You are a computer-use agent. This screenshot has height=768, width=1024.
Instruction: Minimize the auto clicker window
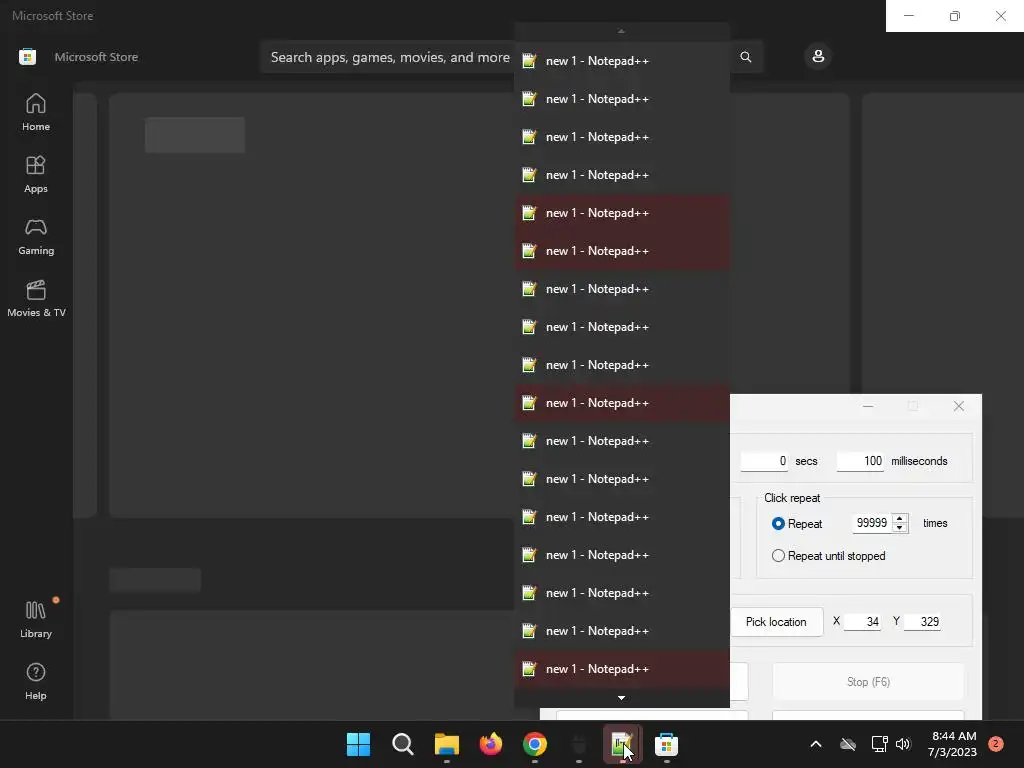[867, 406]
